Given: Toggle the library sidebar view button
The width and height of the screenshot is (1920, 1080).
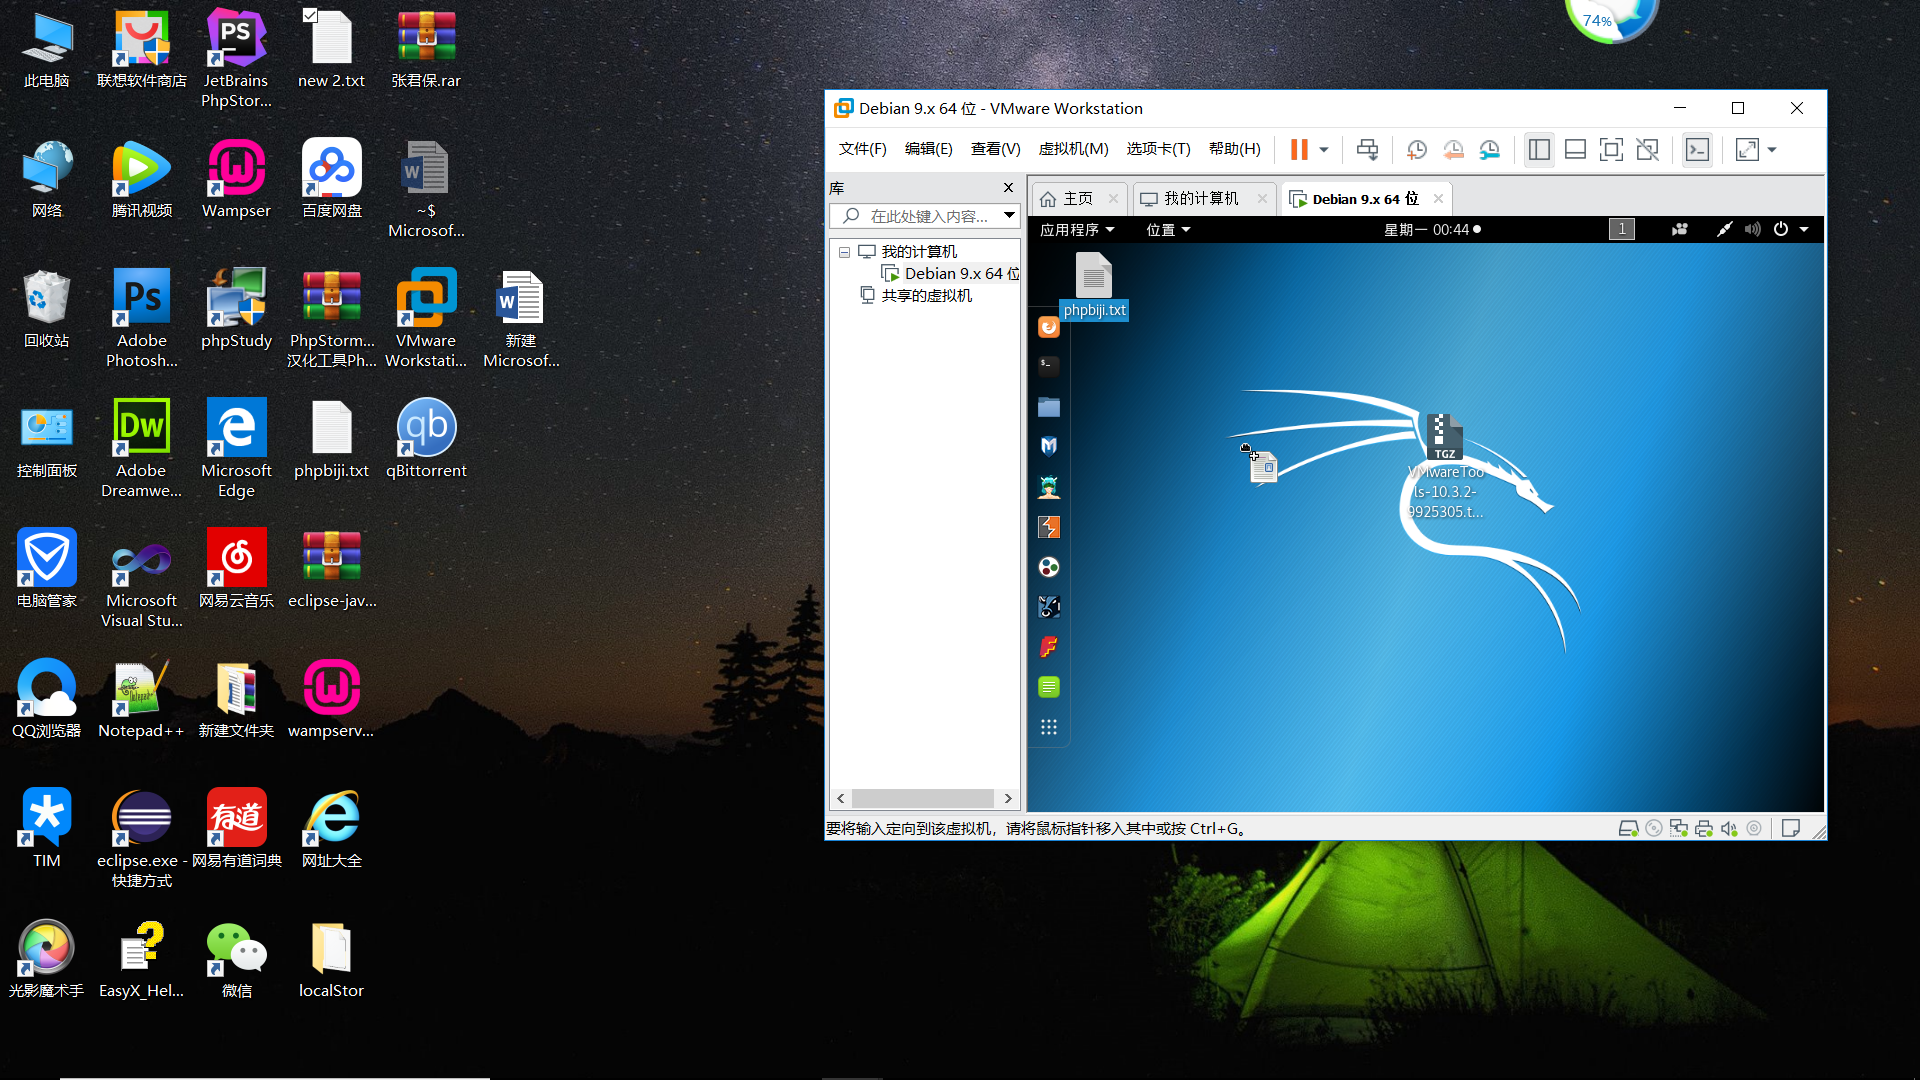Looking at the screenshot, I should [1539, 150].
